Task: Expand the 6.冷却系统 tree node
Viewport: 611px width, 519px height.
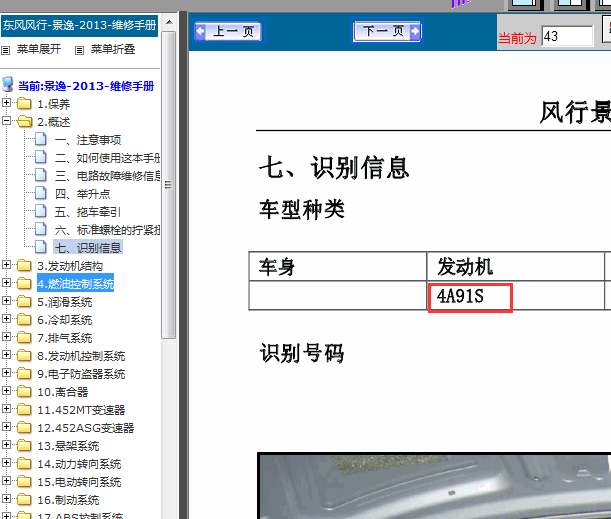Action: (x=6, y=318)
